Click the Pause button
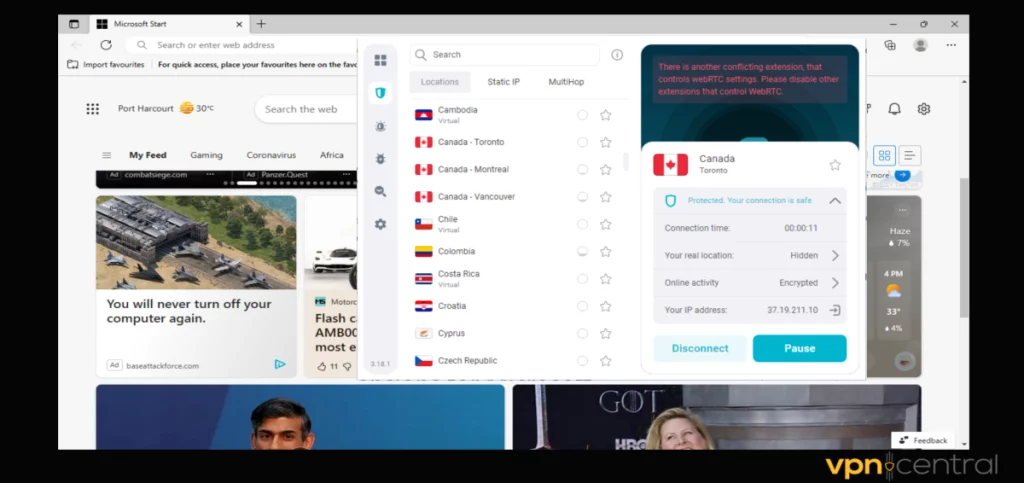The height and width of the screenshot is (483, 1024). (x=799, y=349)
